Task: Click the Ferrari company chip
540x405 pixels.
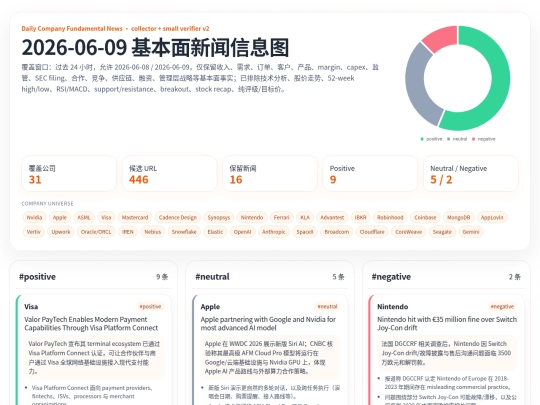Action: tap(281, 217)
